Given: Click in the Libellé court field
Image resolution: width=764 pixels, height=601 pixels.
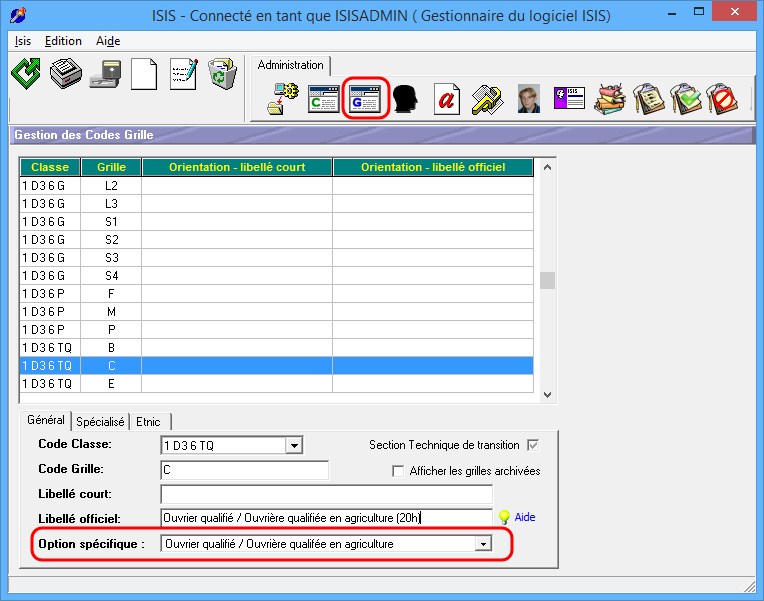Looking at the screenshot, I should pos(326,494).
